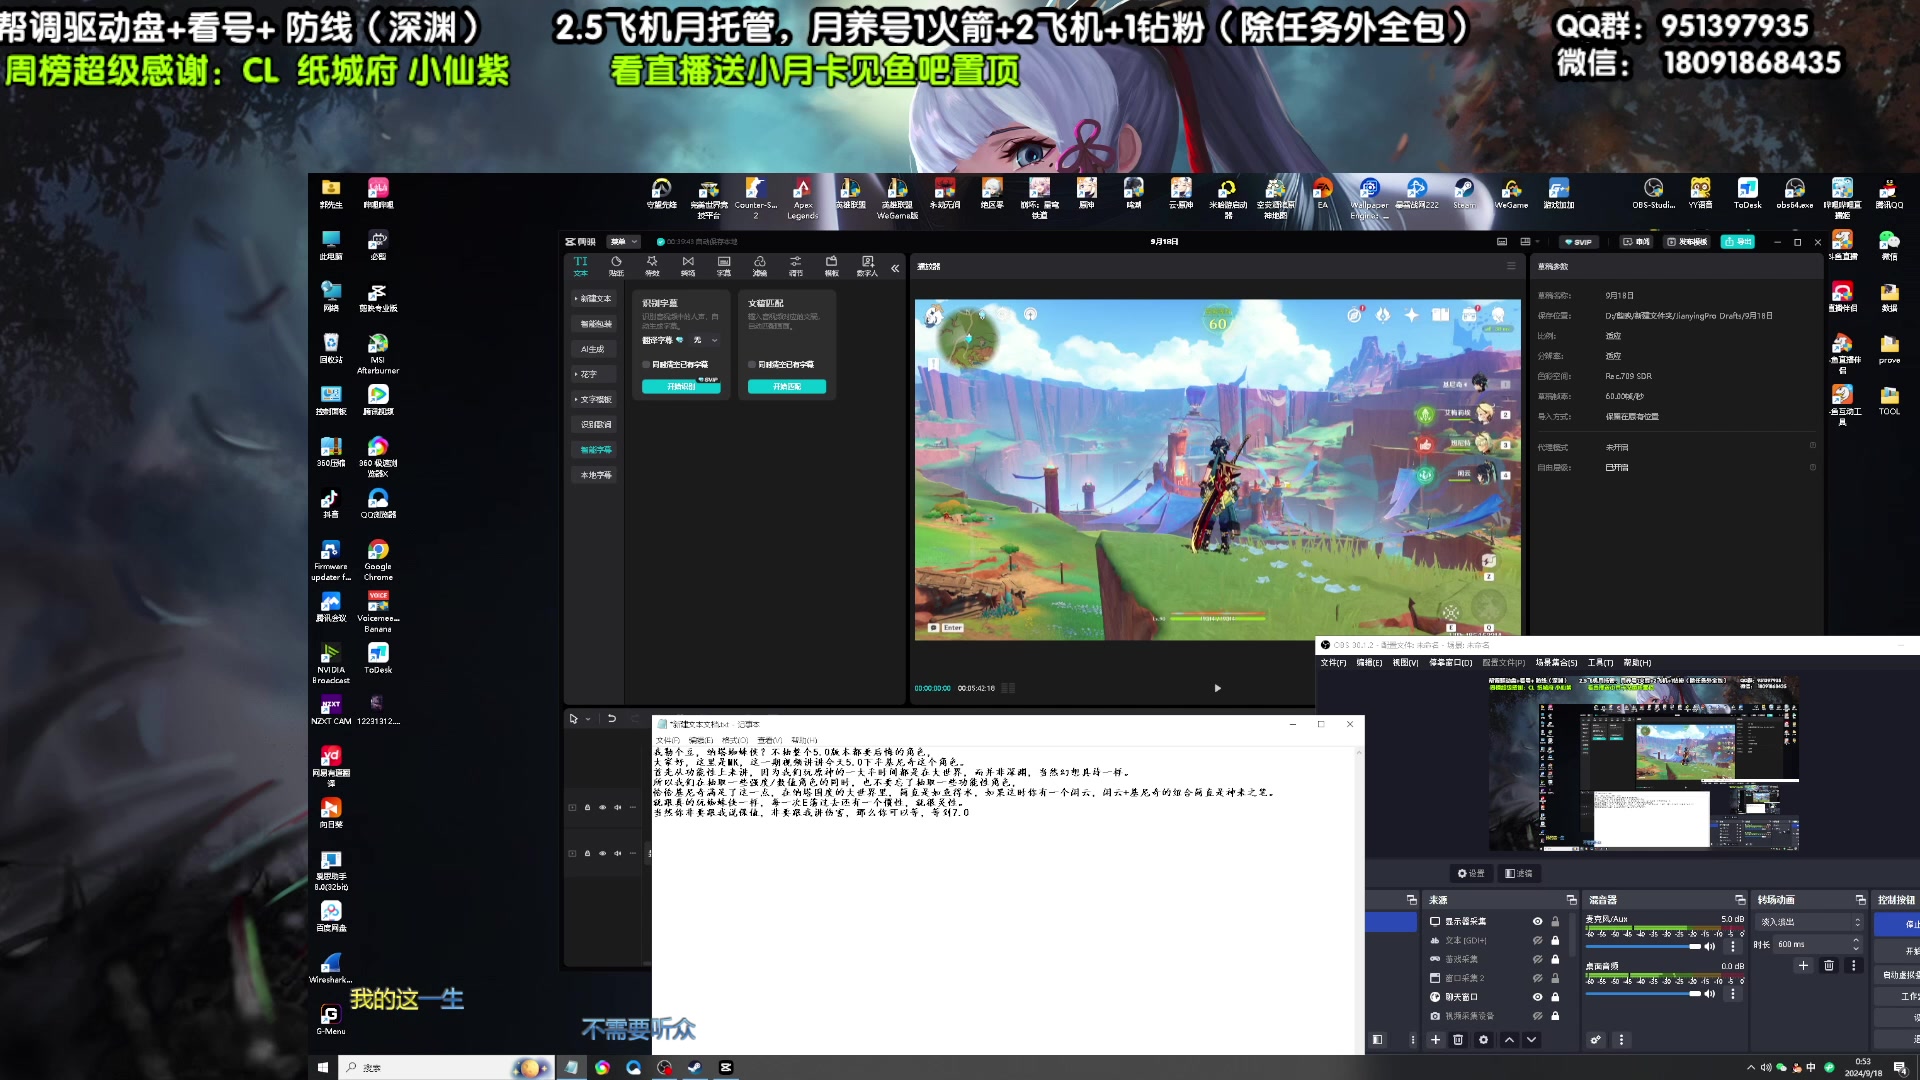Adjust 桌面音频 volume slider

pos(1643,994)
